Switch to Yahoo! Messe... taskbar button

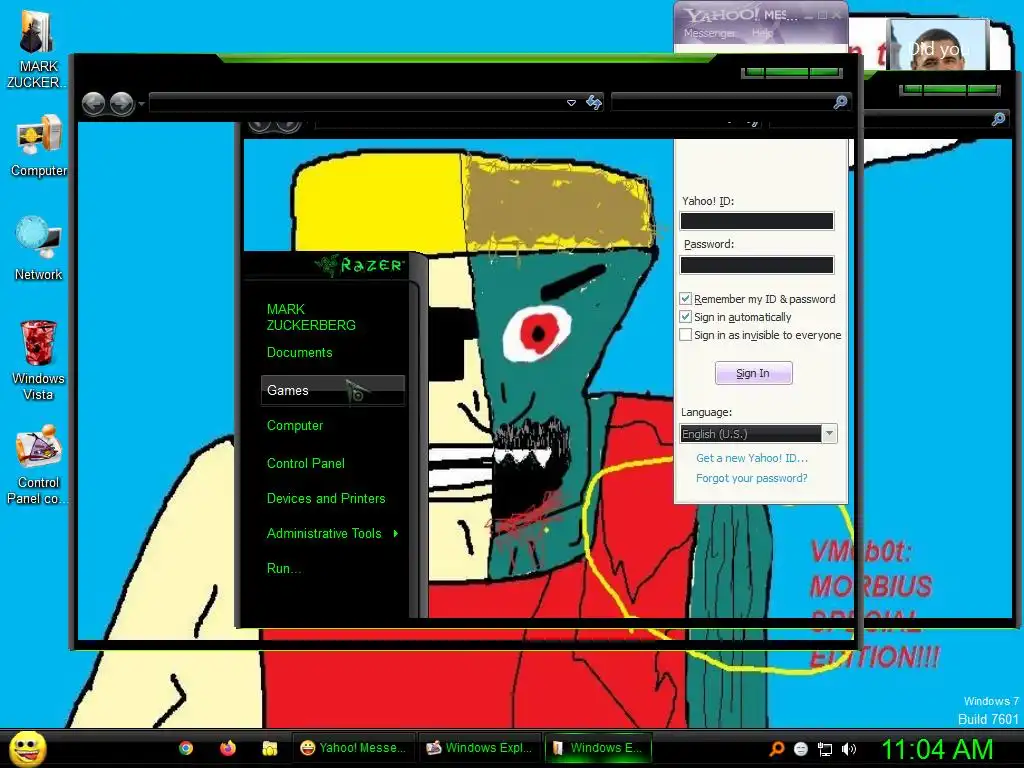pos(353,748)
